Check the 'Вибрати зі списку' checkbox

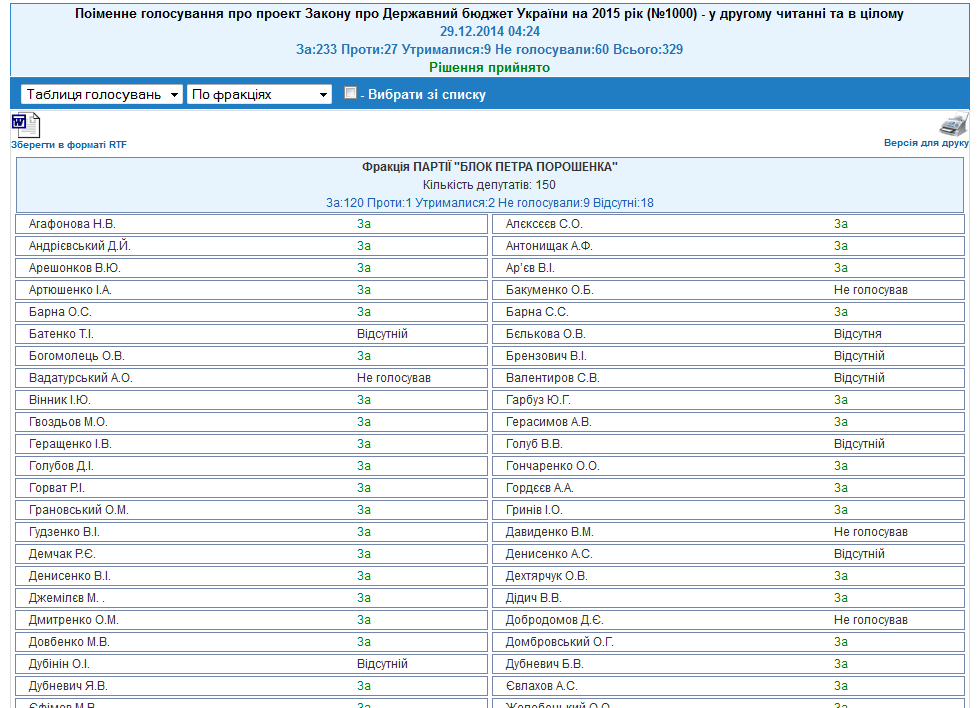point(350,93)
